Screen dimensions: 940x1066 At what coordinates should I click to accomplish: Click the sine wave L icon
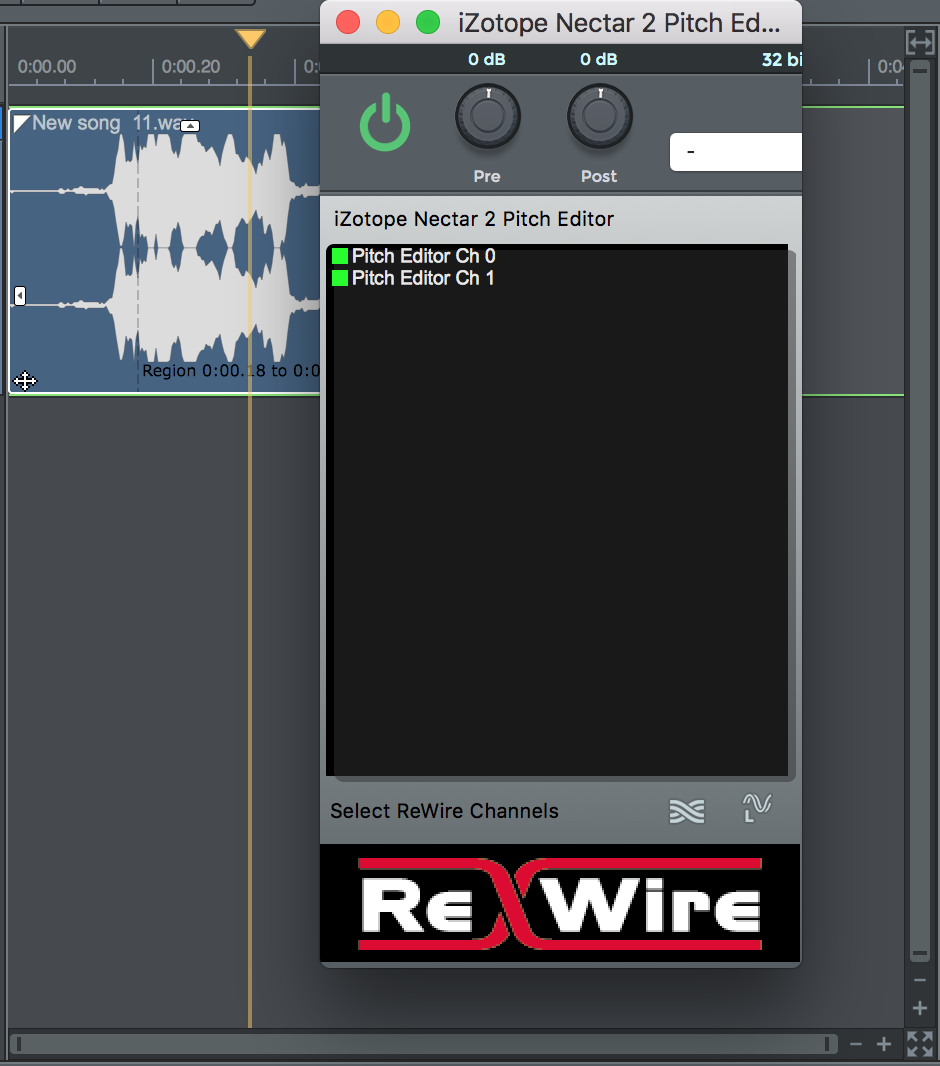(x=756, y=808)
